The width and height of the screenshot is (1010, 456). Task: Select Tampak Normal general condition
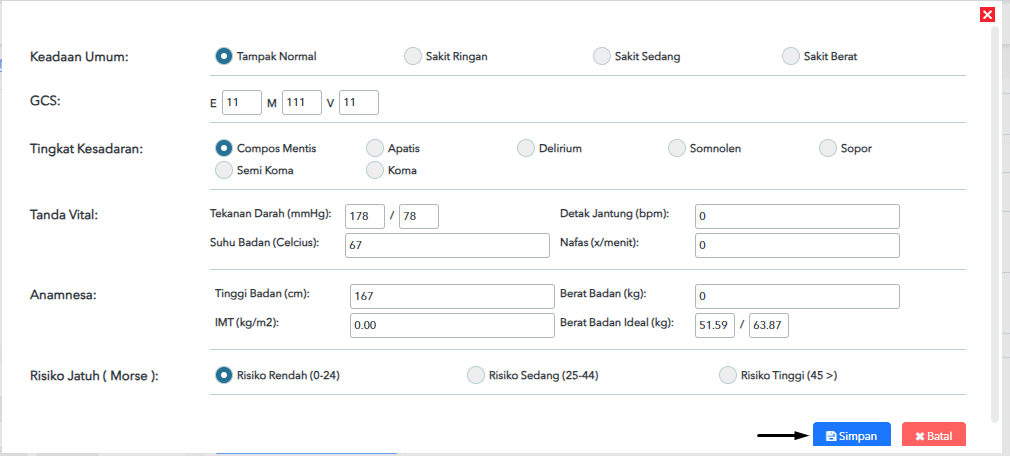click(224, 56)
